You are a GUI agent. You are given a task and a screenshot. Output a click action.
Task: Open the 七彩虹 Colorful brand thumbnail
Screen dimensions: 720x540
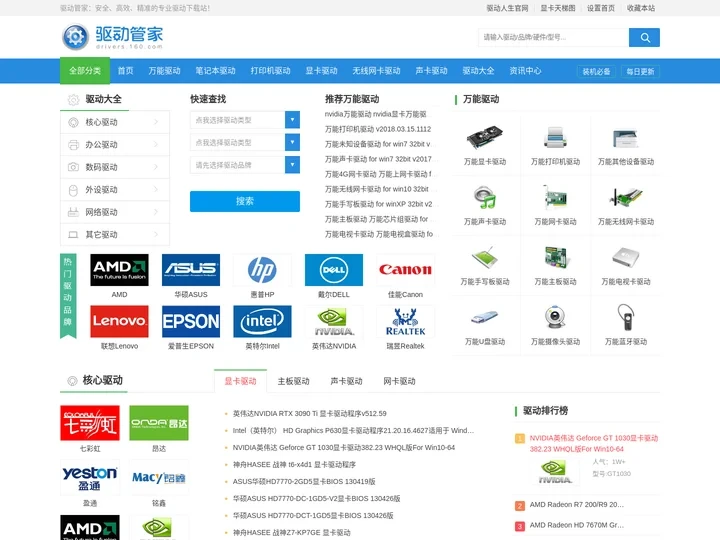tap(90, 423)
